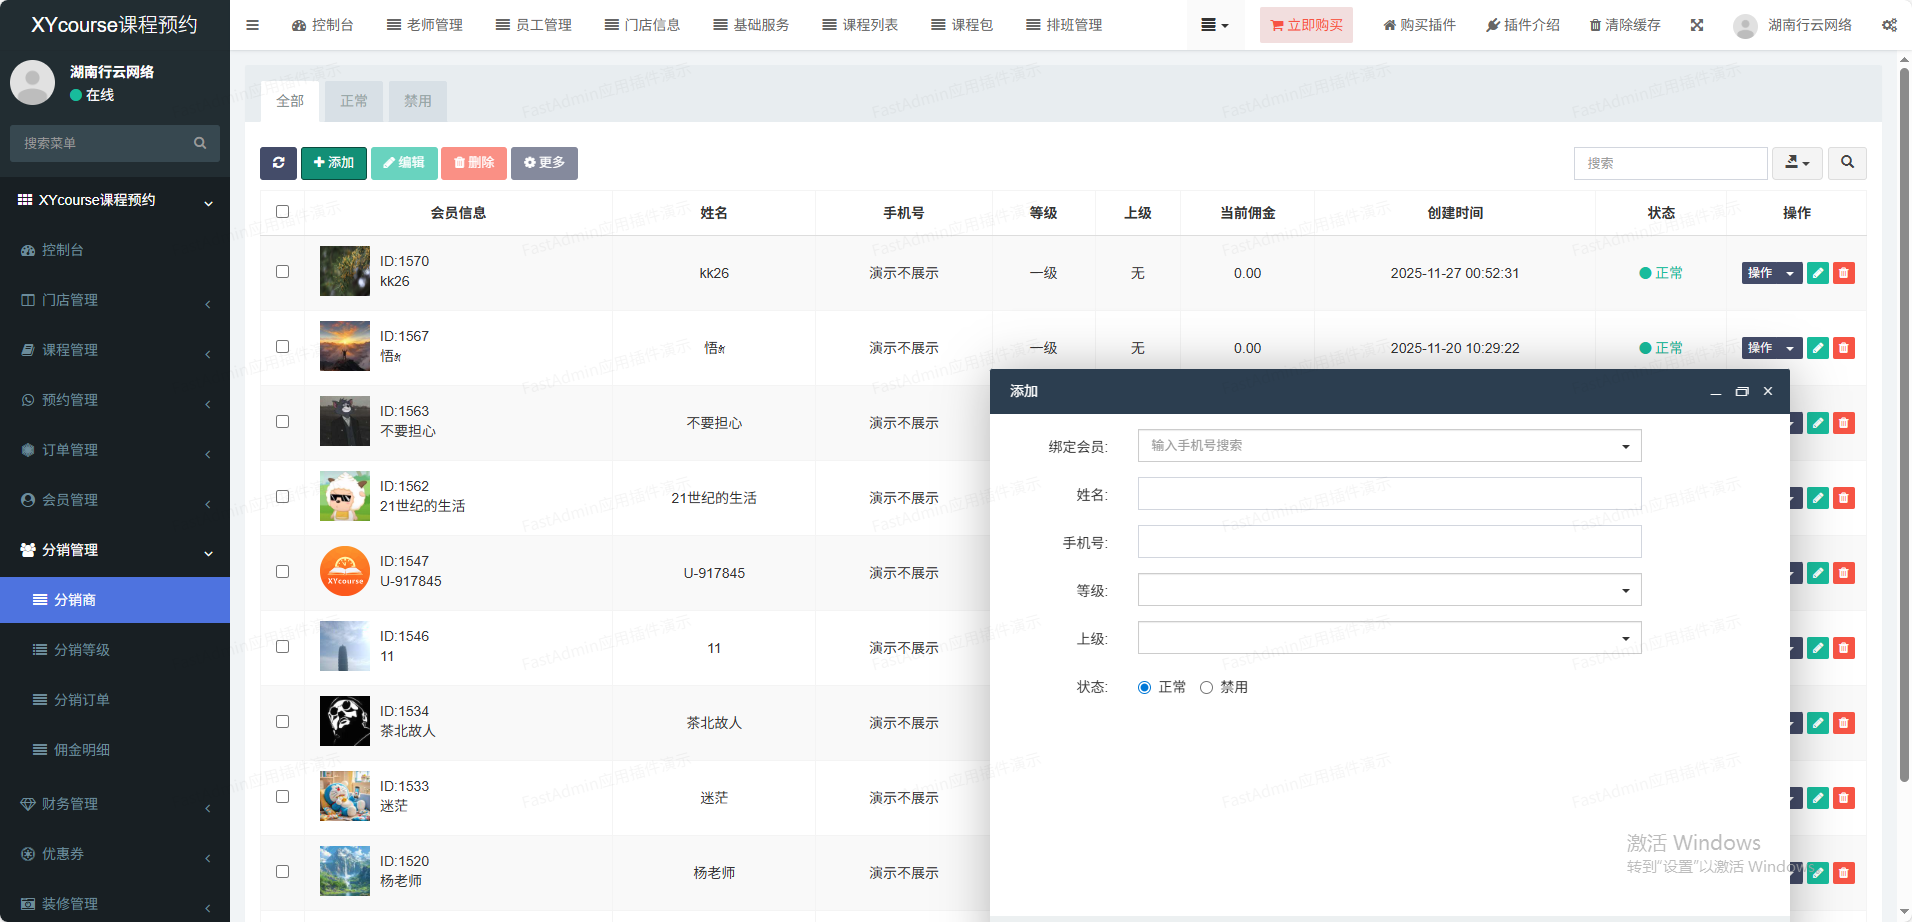Image resolution: width=1912 pixels, height=922 pixels.
Task: Open the 上级 superior dropdown in dialog
Action: click(x=1389, y=638)
